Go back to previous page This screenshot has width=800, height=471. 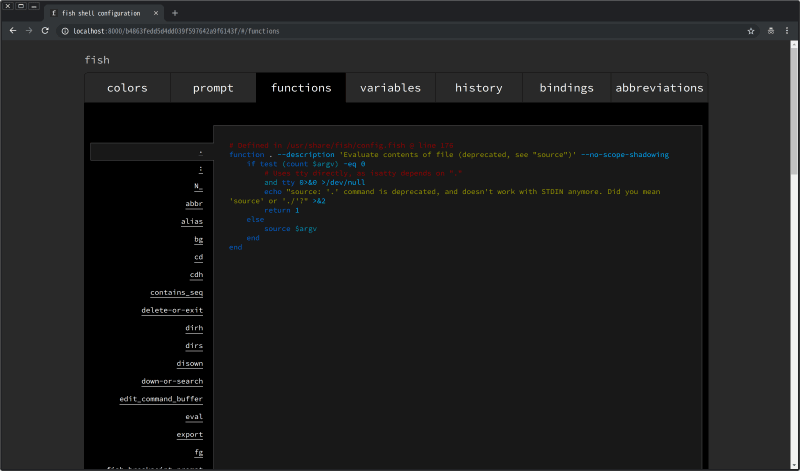(x=13, y=31)
